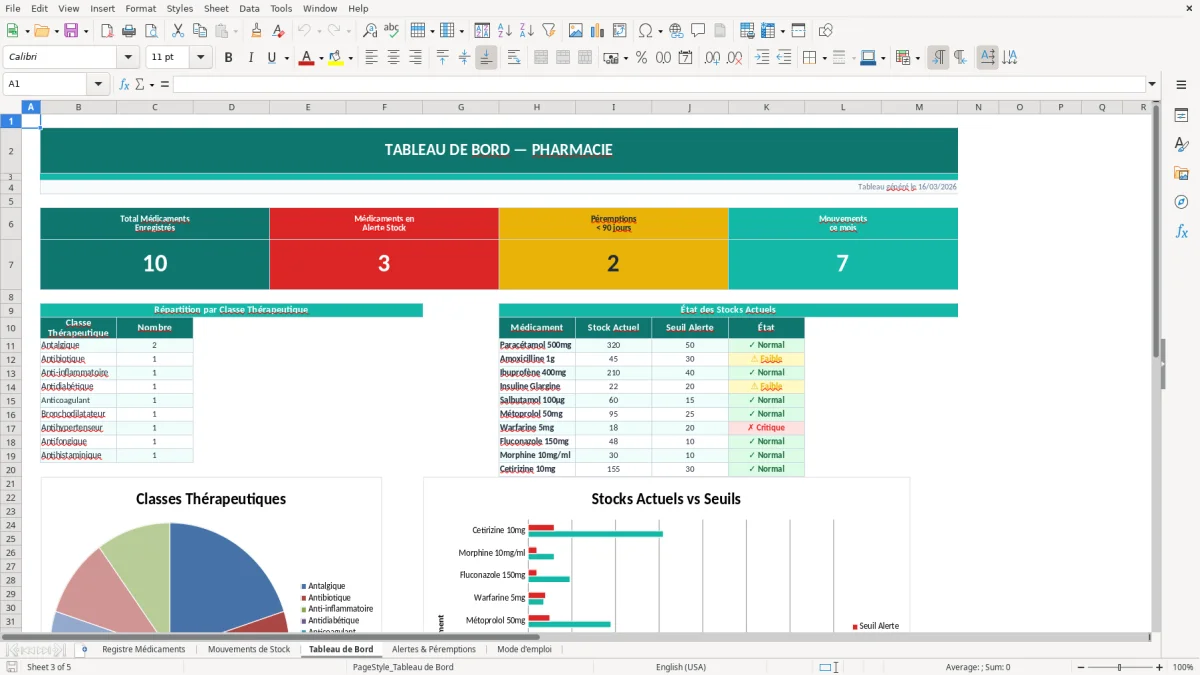Toggle Underline formatting
The height and width of the screenshot is (675, 1200).
[271, 58]
